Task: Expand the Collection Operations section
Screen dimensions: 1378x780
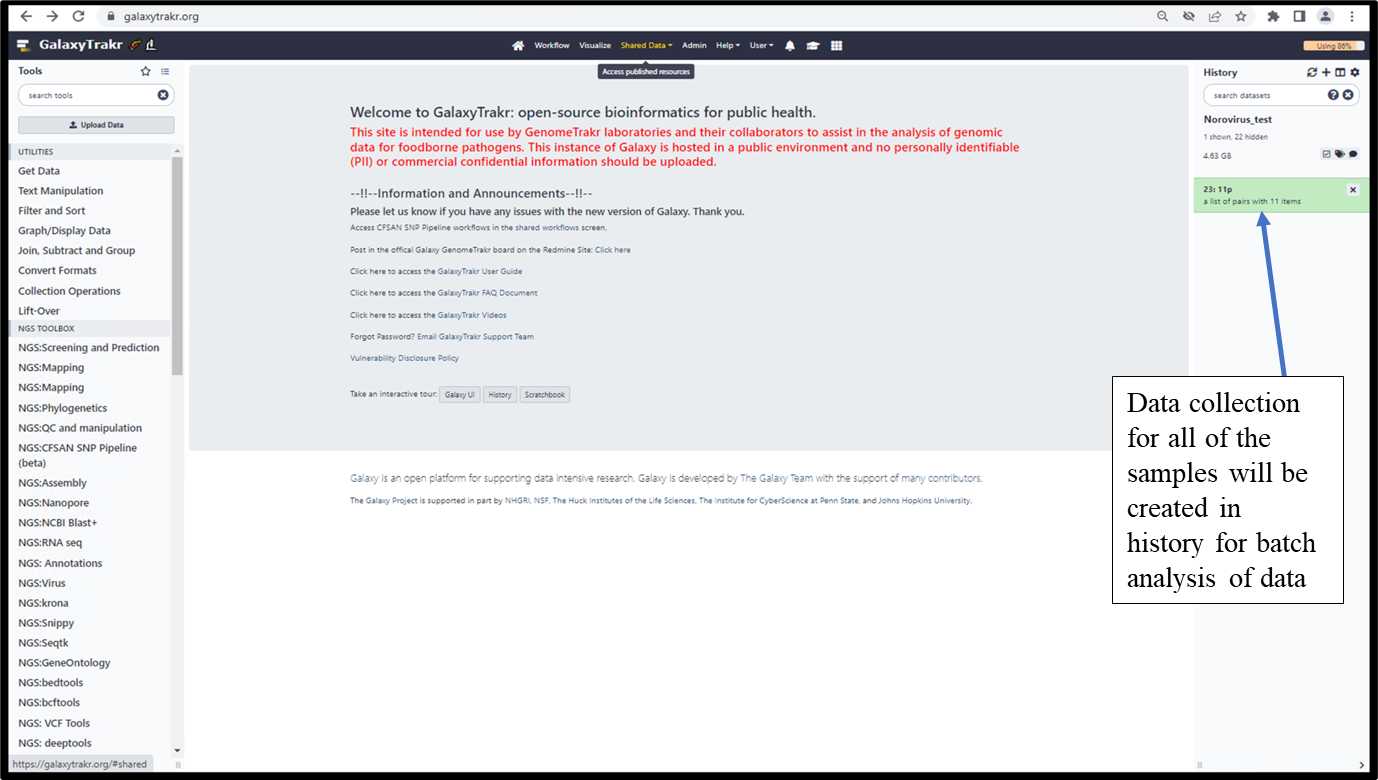Action: [x=69, y=291]
